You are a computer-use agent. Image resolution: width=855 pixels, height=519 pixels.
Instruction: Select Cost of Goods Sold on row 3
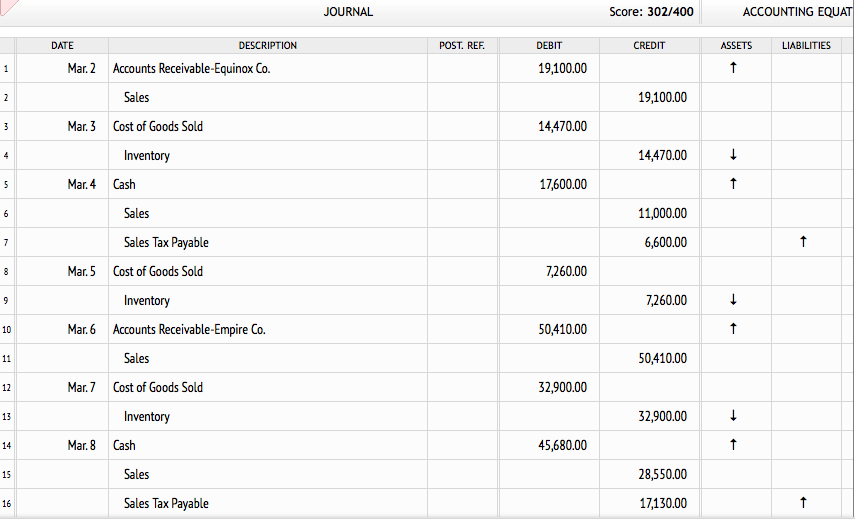click(x=158, y=126)
